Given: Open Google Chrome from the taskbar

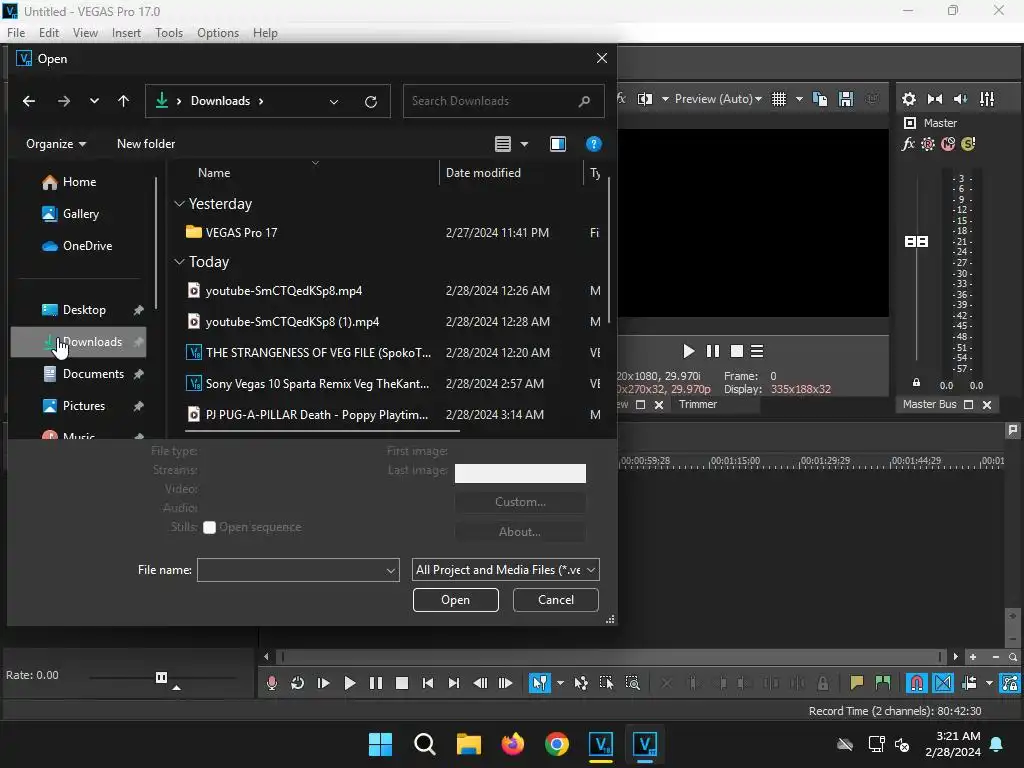Looking at the screenshot, I should tap(556, 744).
